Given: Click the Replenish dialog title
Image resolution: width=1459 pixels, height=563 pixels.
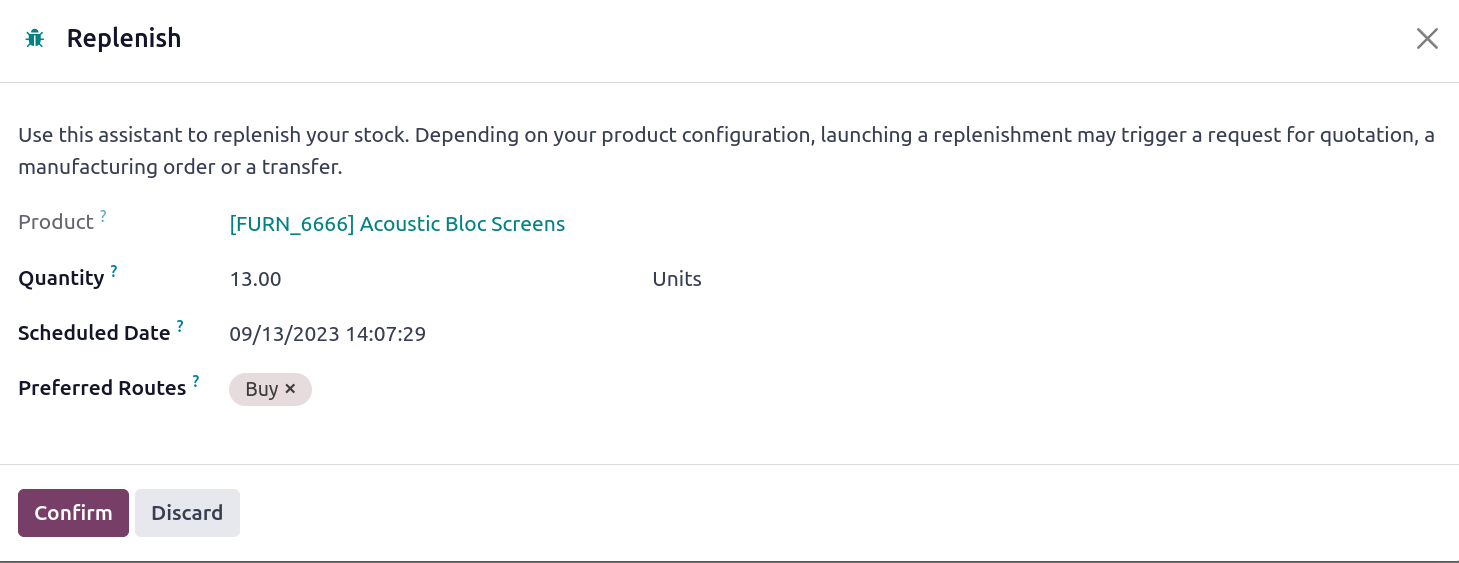Looking at the screenshot, I should tap(124, 39).
